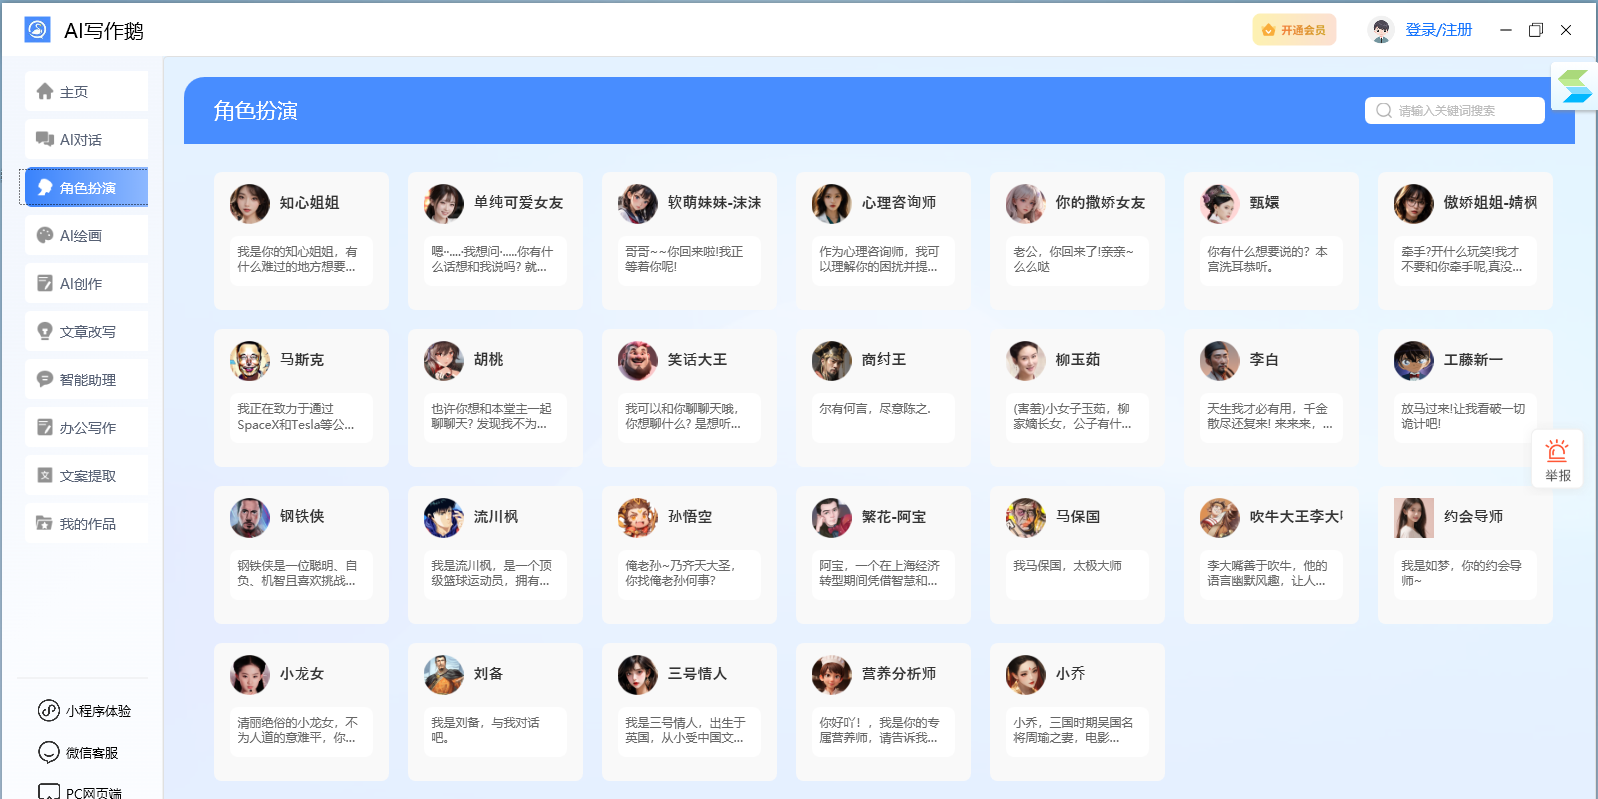Select 角色扮演 in the sidebar
Screen dimensions: 1598x799
click(x=86, y=188)
